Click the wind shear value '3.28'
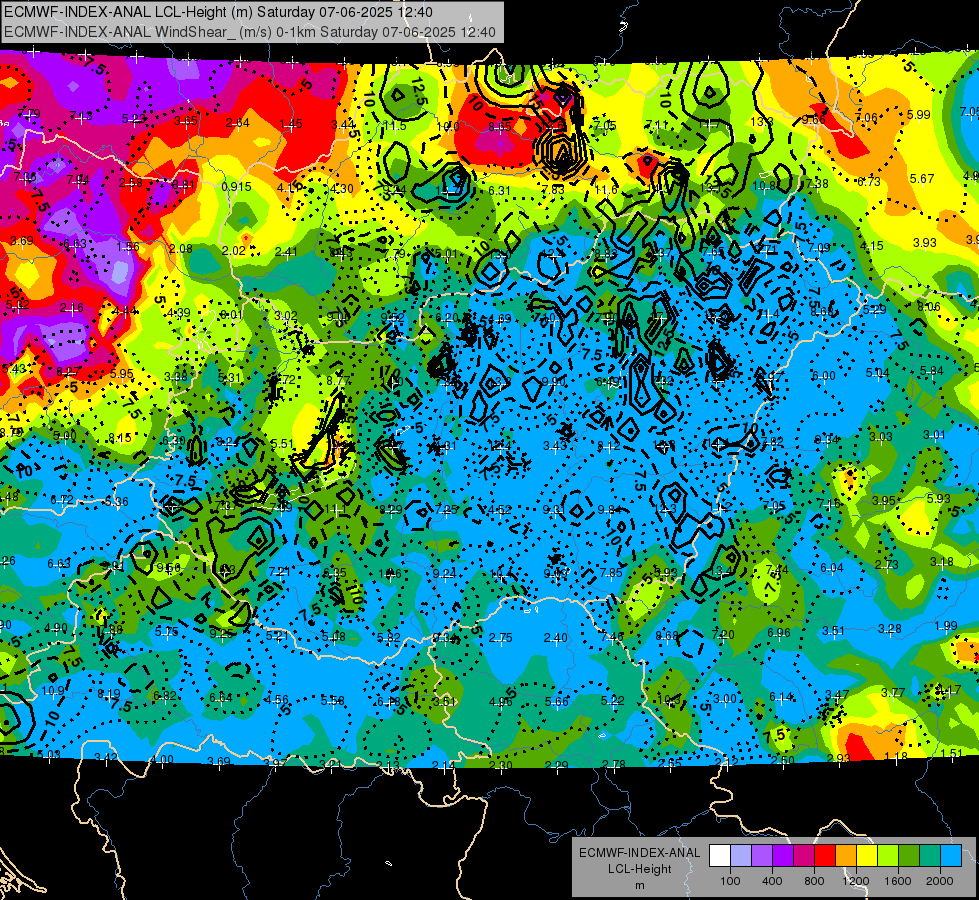The image size is (979, 900). 890,629
